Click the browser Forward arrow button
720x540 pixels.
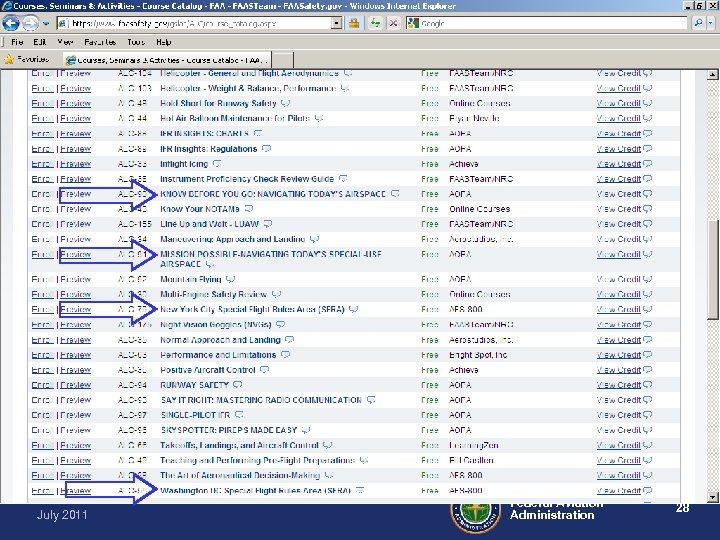[30, 23]
